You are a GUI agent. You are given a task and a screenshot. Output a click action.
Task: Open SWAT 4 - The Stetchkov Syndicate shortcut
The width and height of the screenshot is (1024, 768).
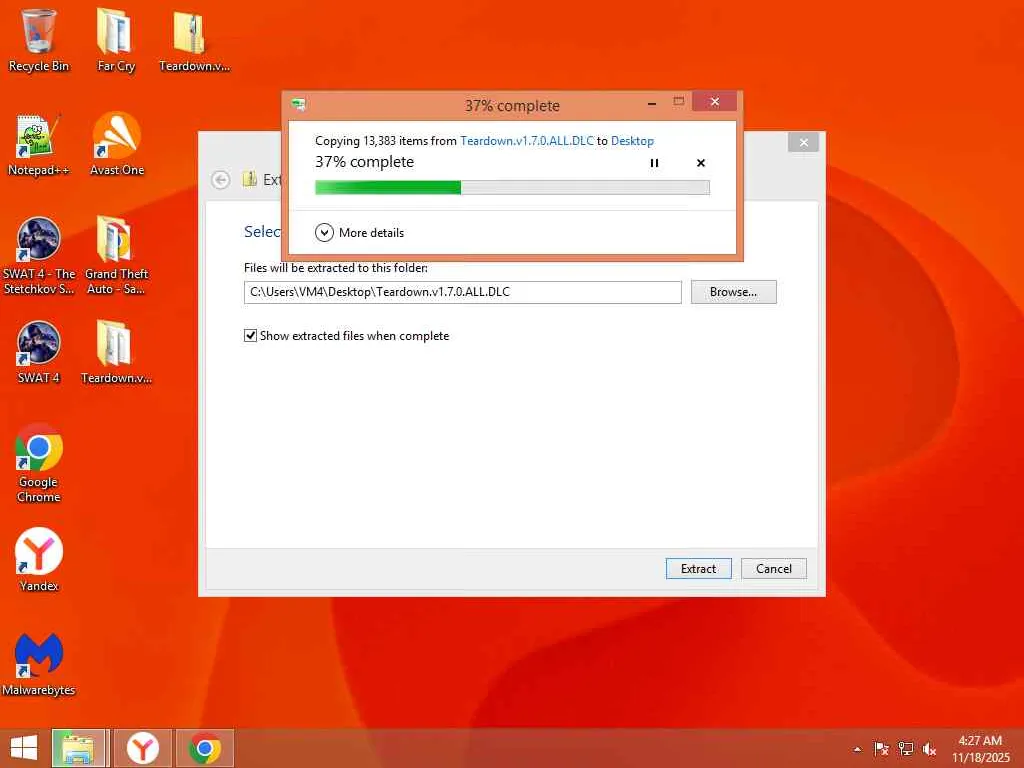[x=39, y=255]
